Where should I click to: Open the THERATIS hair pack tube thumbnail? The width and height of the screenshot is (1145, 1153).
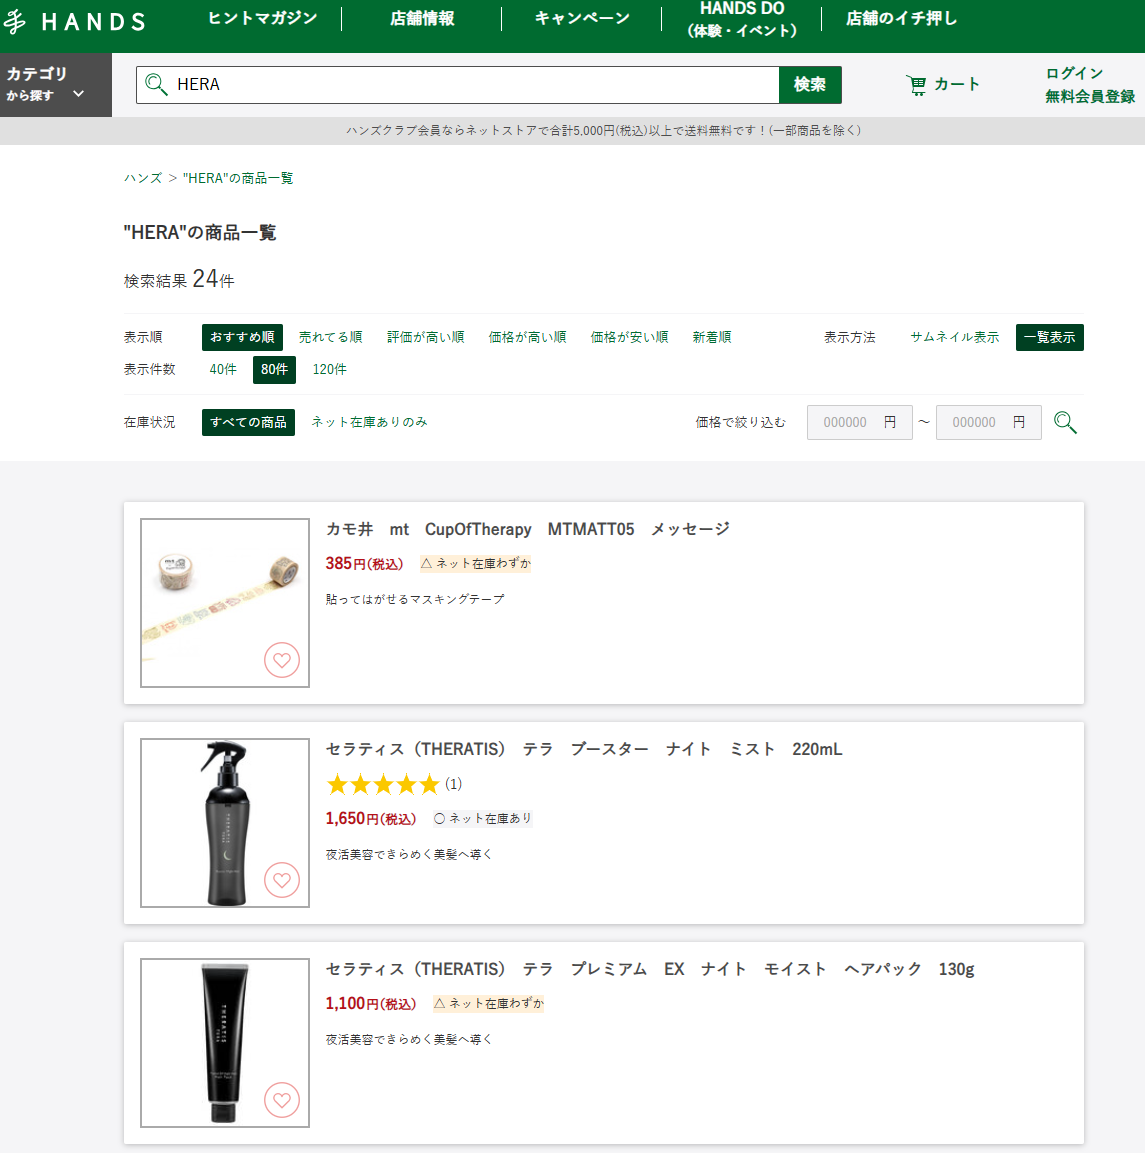[x=225, y=1043]
